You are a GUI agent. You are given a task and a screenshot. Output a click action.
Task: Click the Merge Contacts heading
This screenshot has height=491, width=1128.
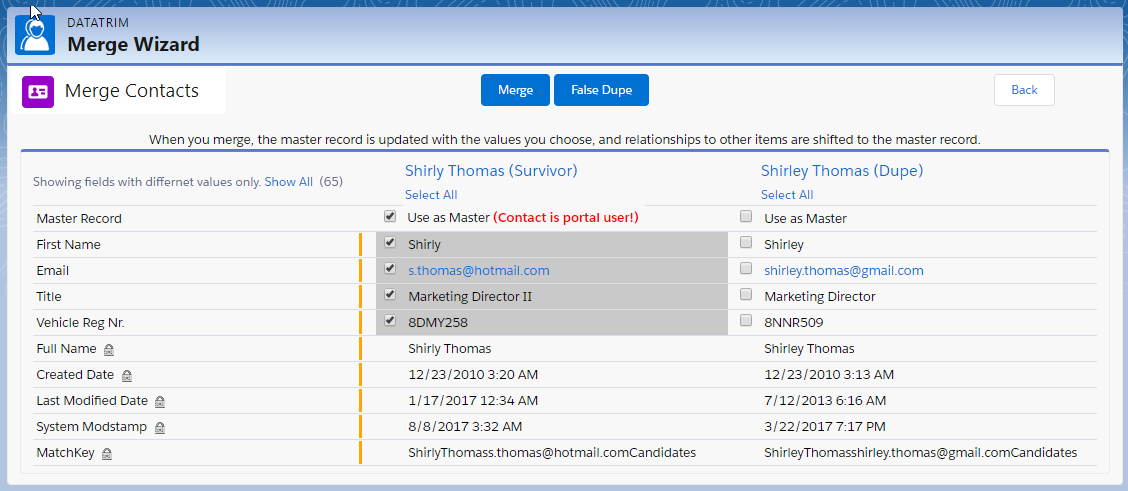coord(132,91)
